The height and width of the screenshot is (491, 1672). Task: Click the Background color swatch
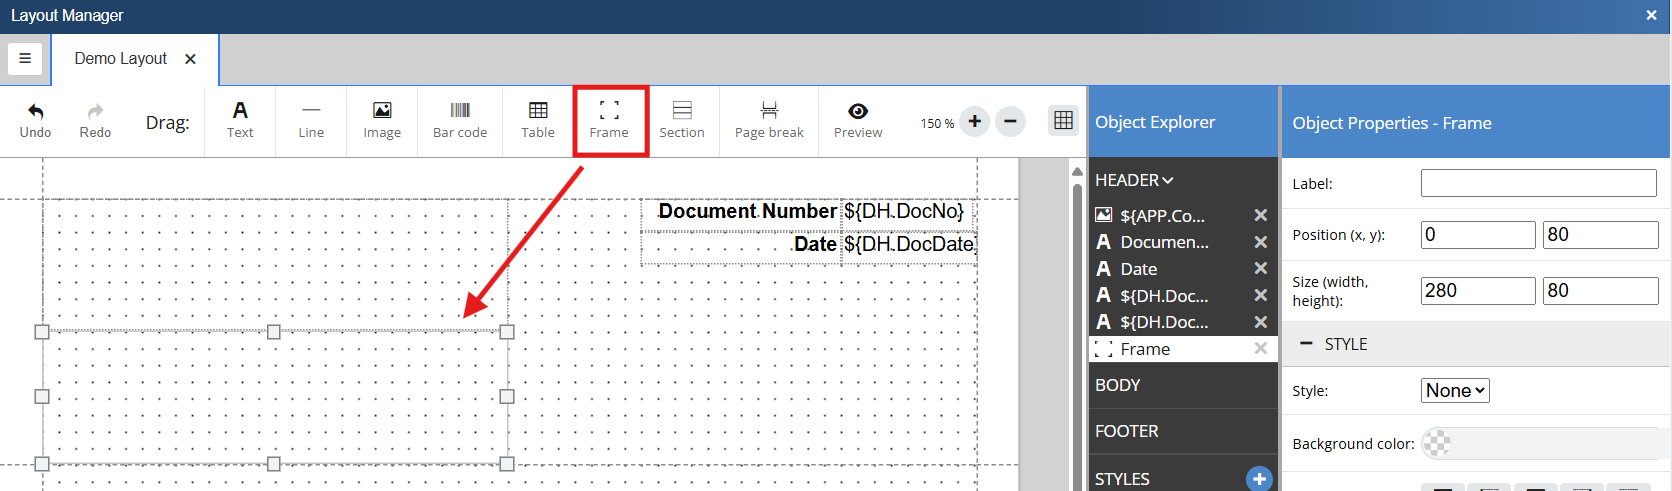click(1437, 443)
